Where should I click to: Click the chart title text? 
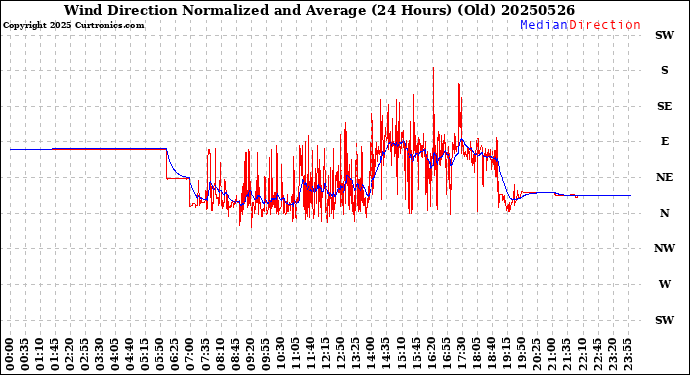click(319, 10)
